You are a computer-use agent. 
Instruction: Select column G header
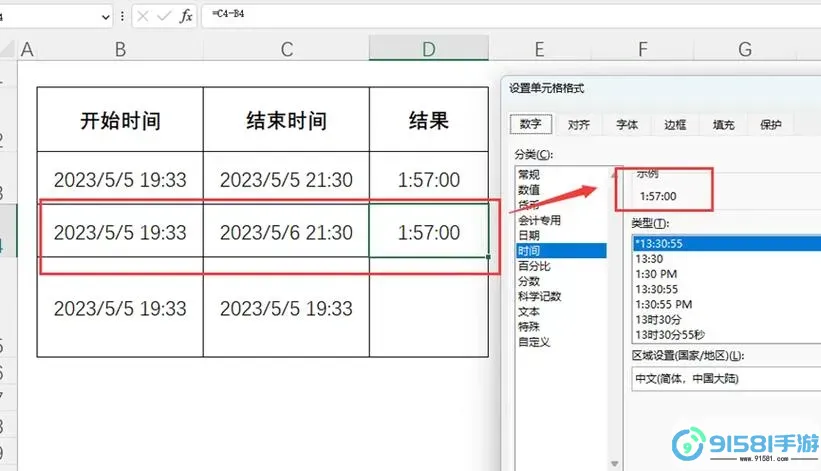click(x=745, y=49)
